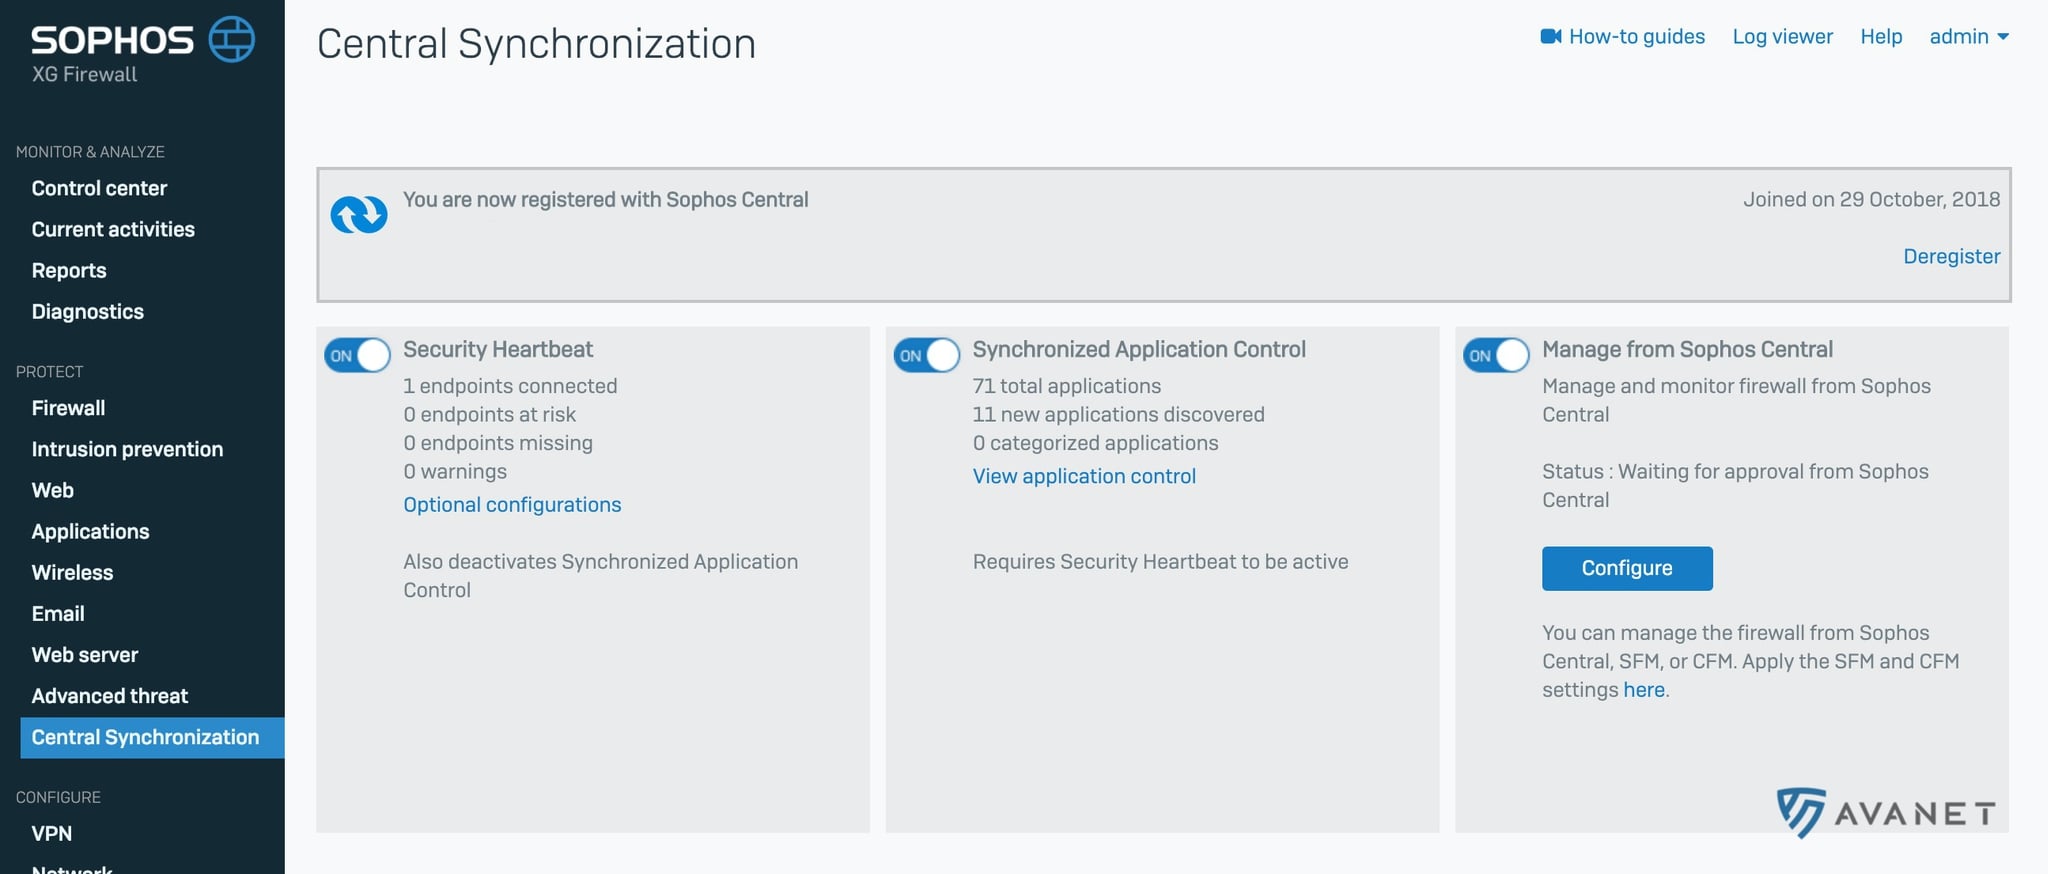Click '11 new applications discovered' text
This screenshot has height=874, width=2048.
click(1119, 414)
